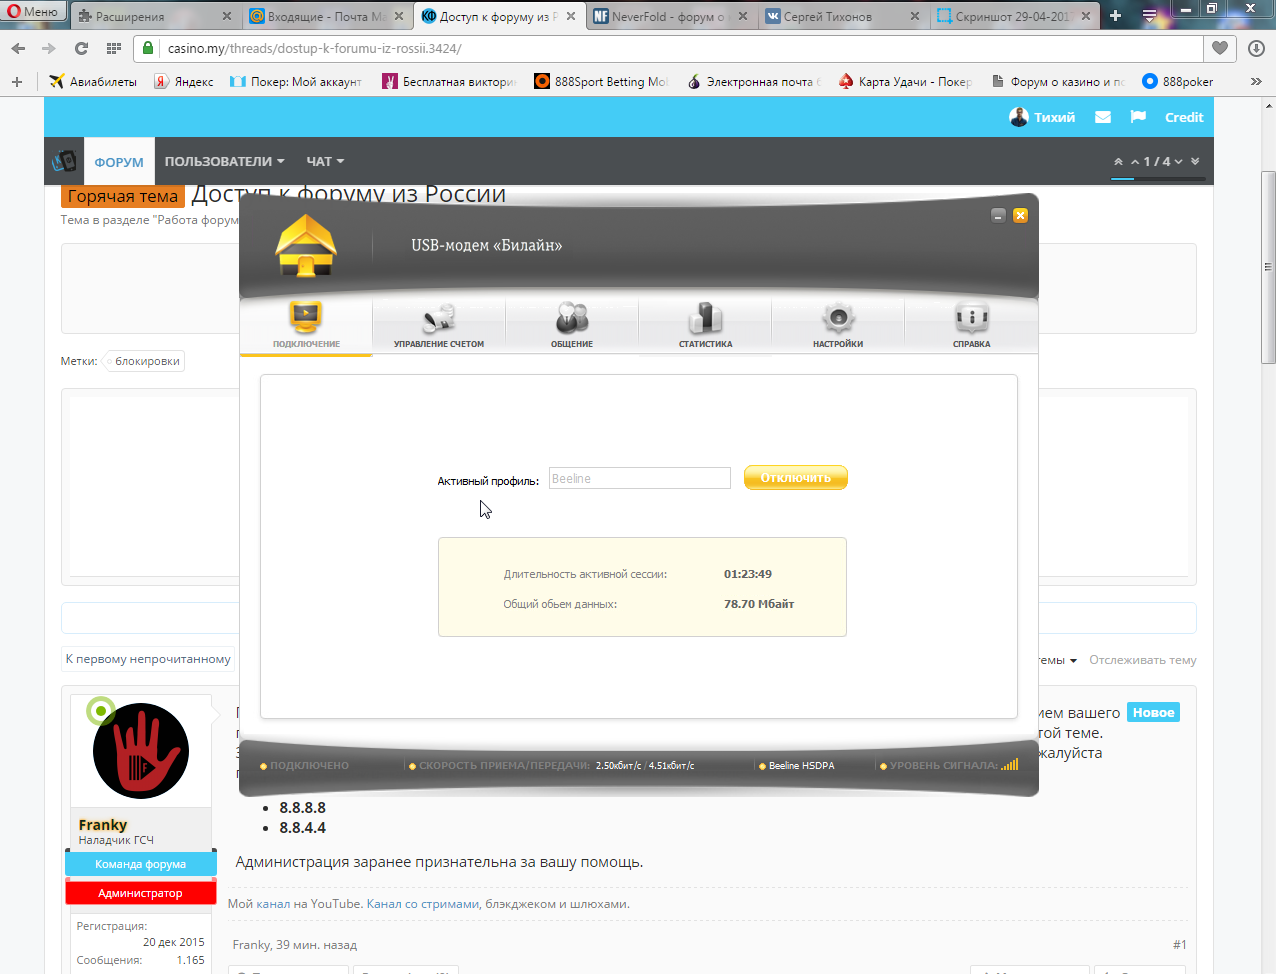The width and height of the screenshot is (1276, 974).
Task: Go forward with the browser forward arrow
Action: pyautogui.click(x=49, y=48)
